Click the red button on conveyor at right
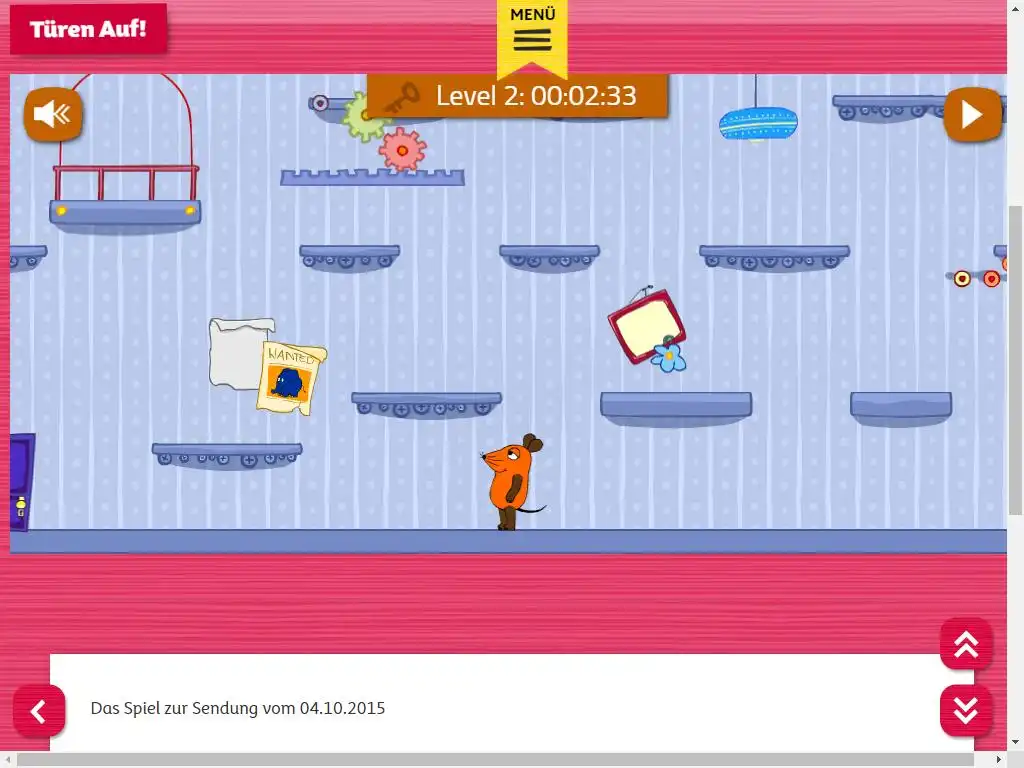1024x768 pixels. (x=991, y=279)
